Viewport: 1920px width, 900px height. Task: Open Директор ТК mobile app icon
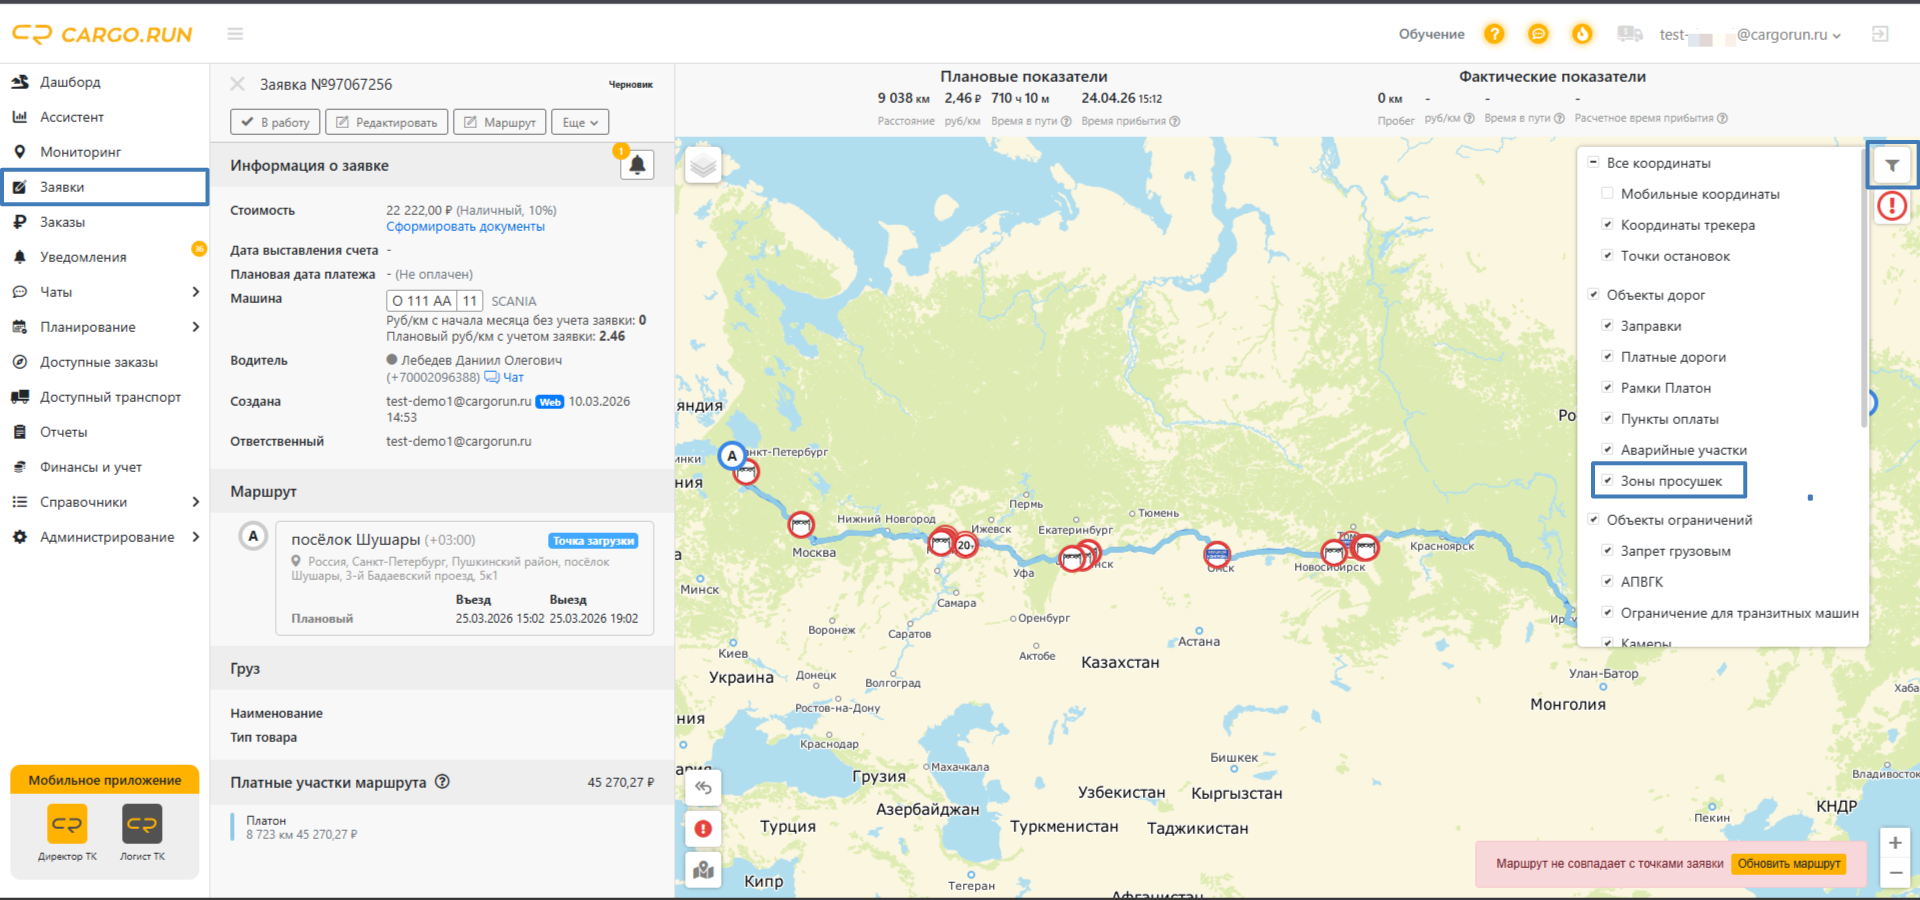(67, 825)
